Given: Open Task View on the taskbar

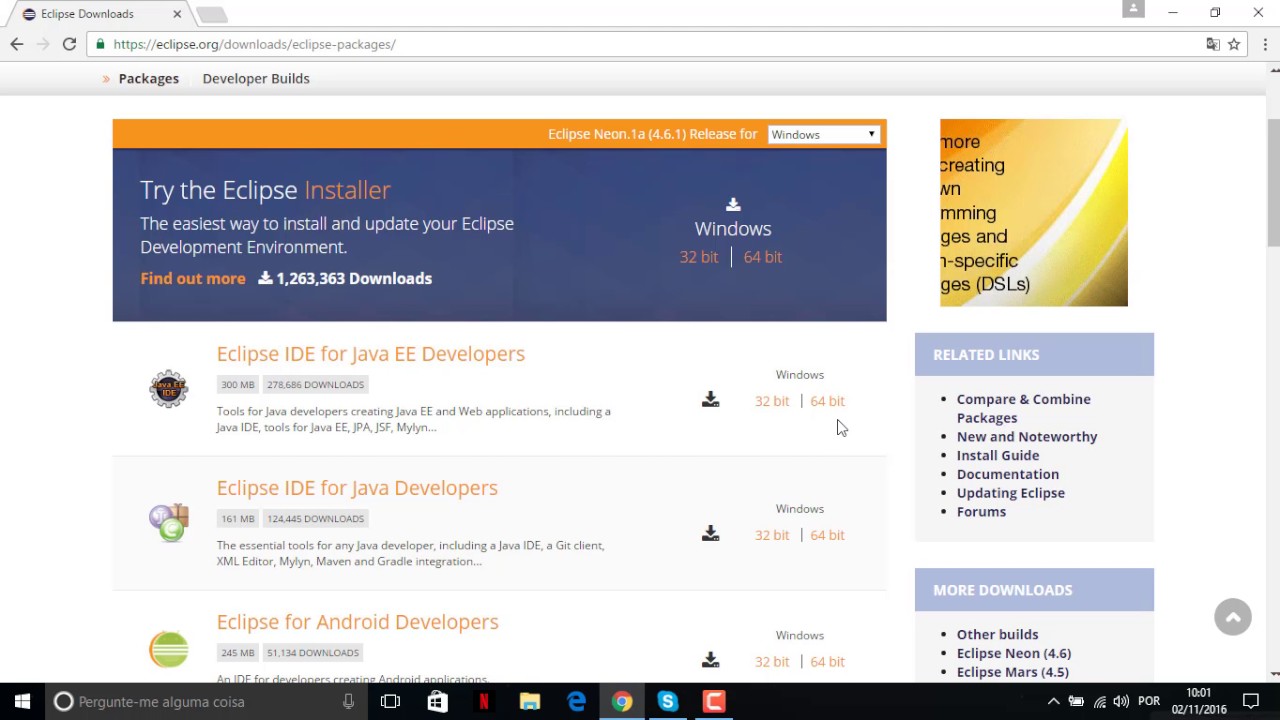Looking at the screenshot, I should click(390, 701).
